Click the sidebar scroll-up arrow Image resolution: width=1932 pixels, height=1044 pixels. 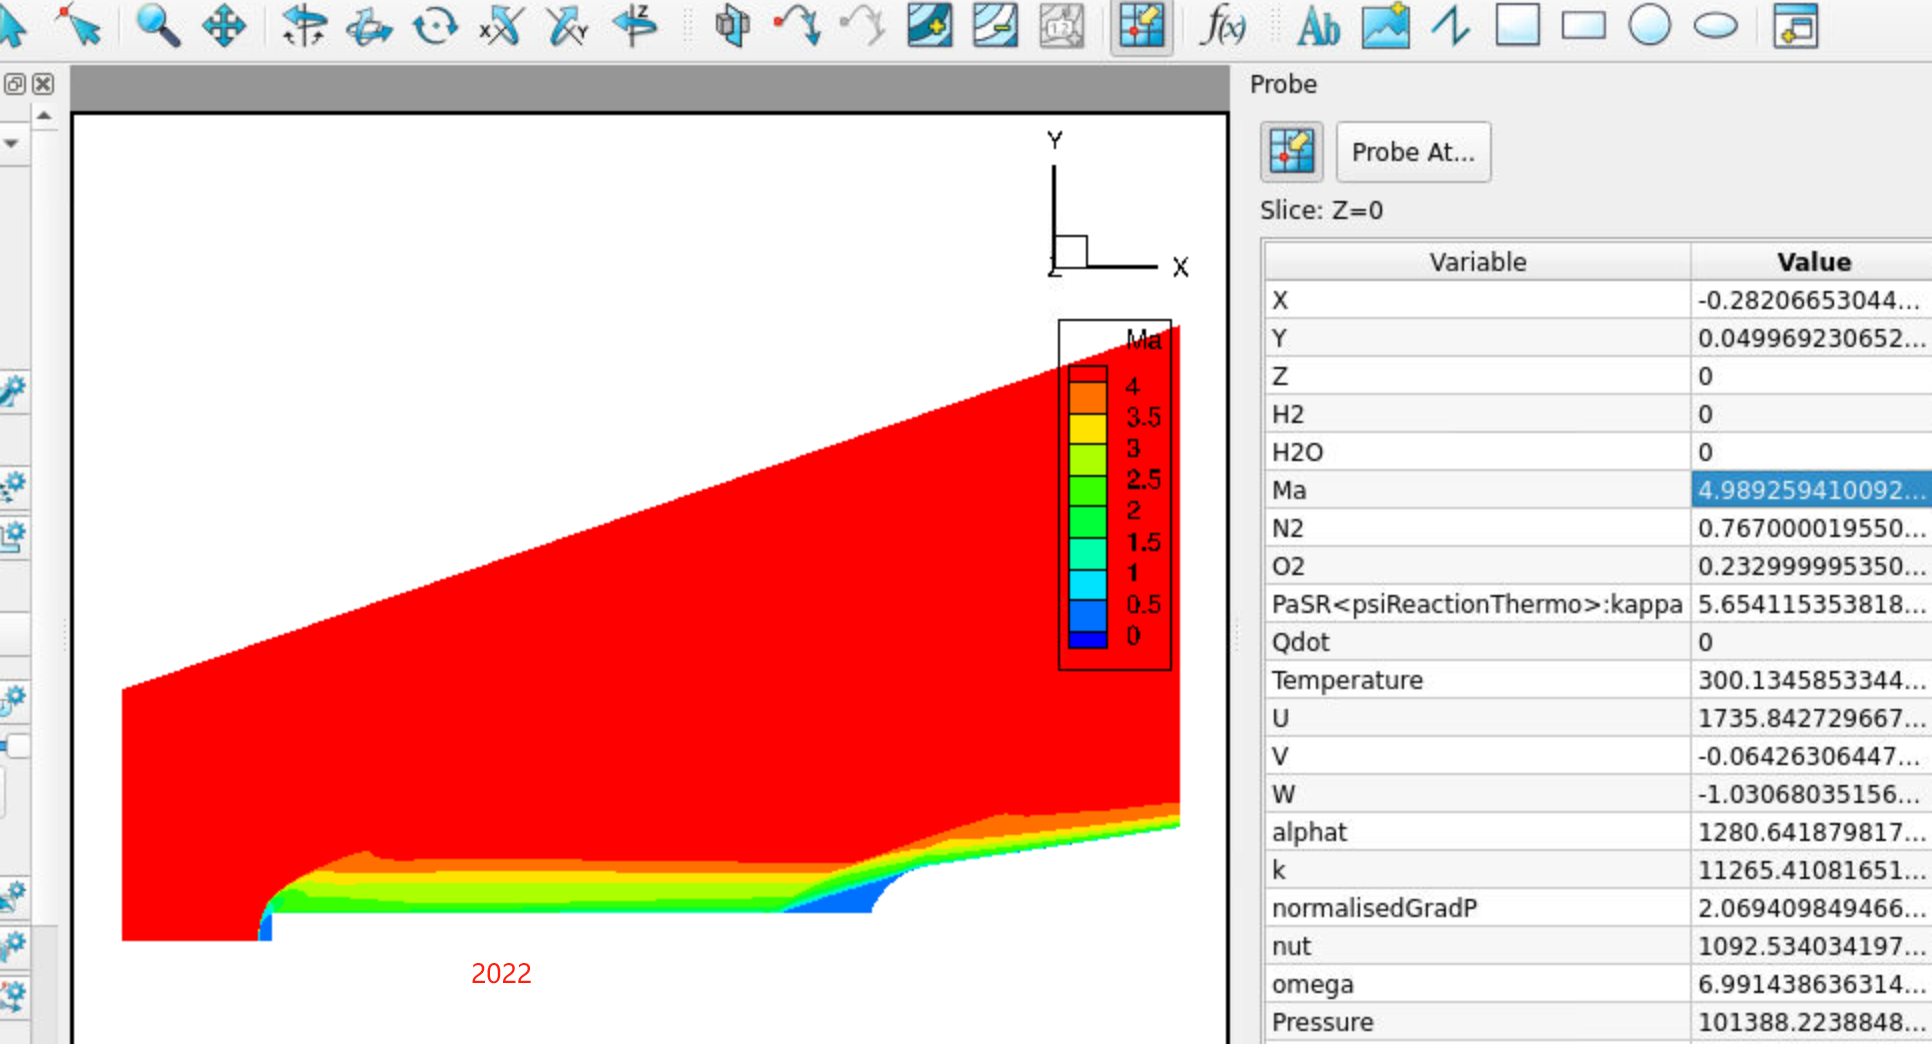tap(44, 117)
